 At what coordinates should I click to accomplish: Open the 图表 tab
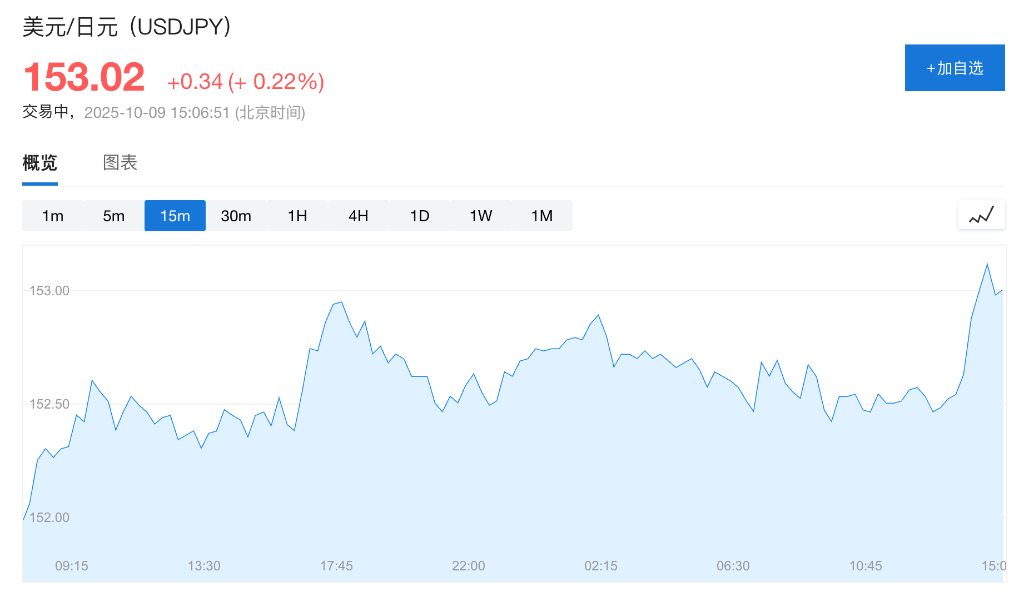click(x=120, y=163)
